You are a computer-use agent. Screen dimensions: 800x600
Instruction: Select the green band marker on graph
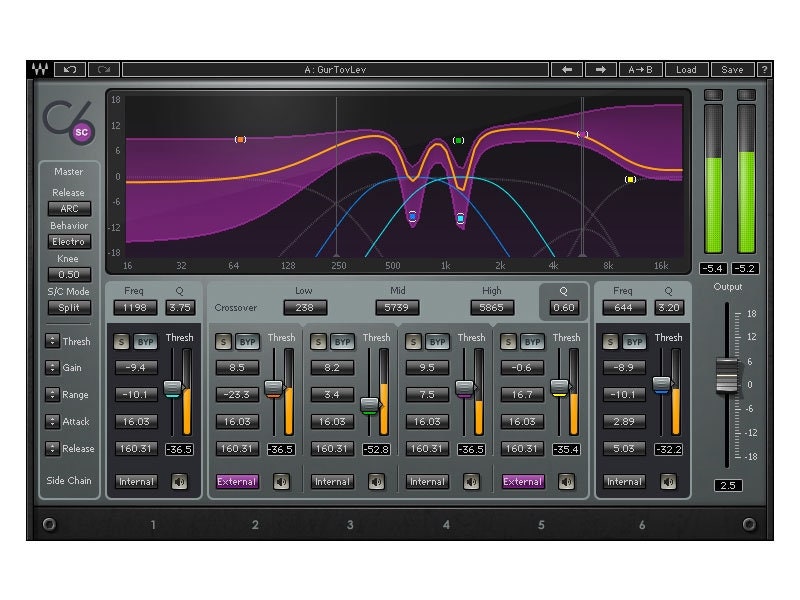click(458, 140)
